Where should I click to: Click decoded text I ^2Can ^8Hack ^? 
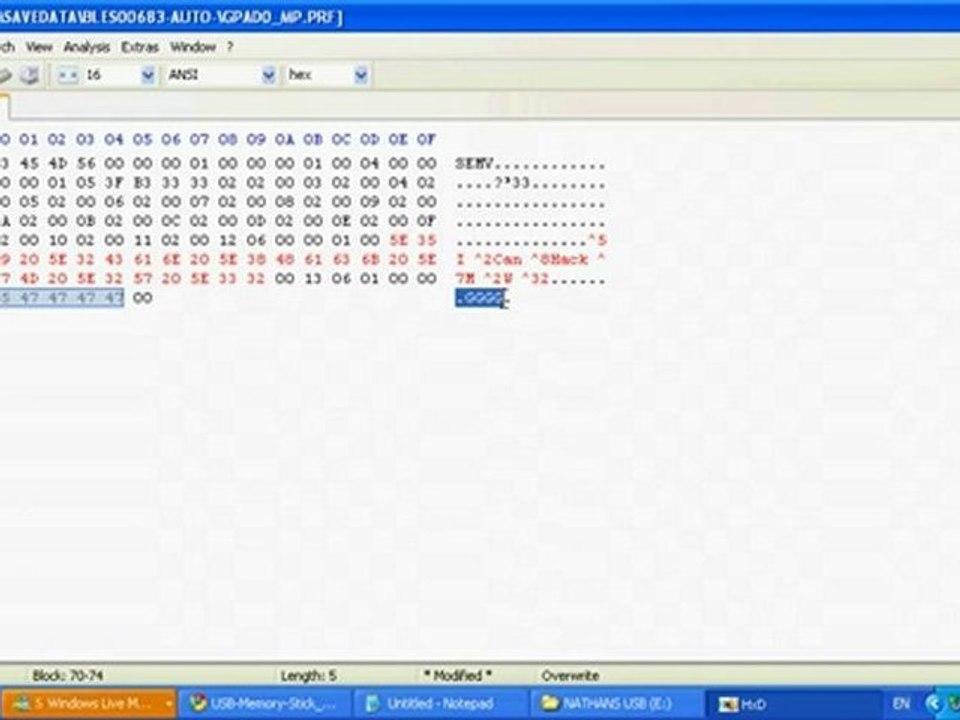(x=530, y=260)
